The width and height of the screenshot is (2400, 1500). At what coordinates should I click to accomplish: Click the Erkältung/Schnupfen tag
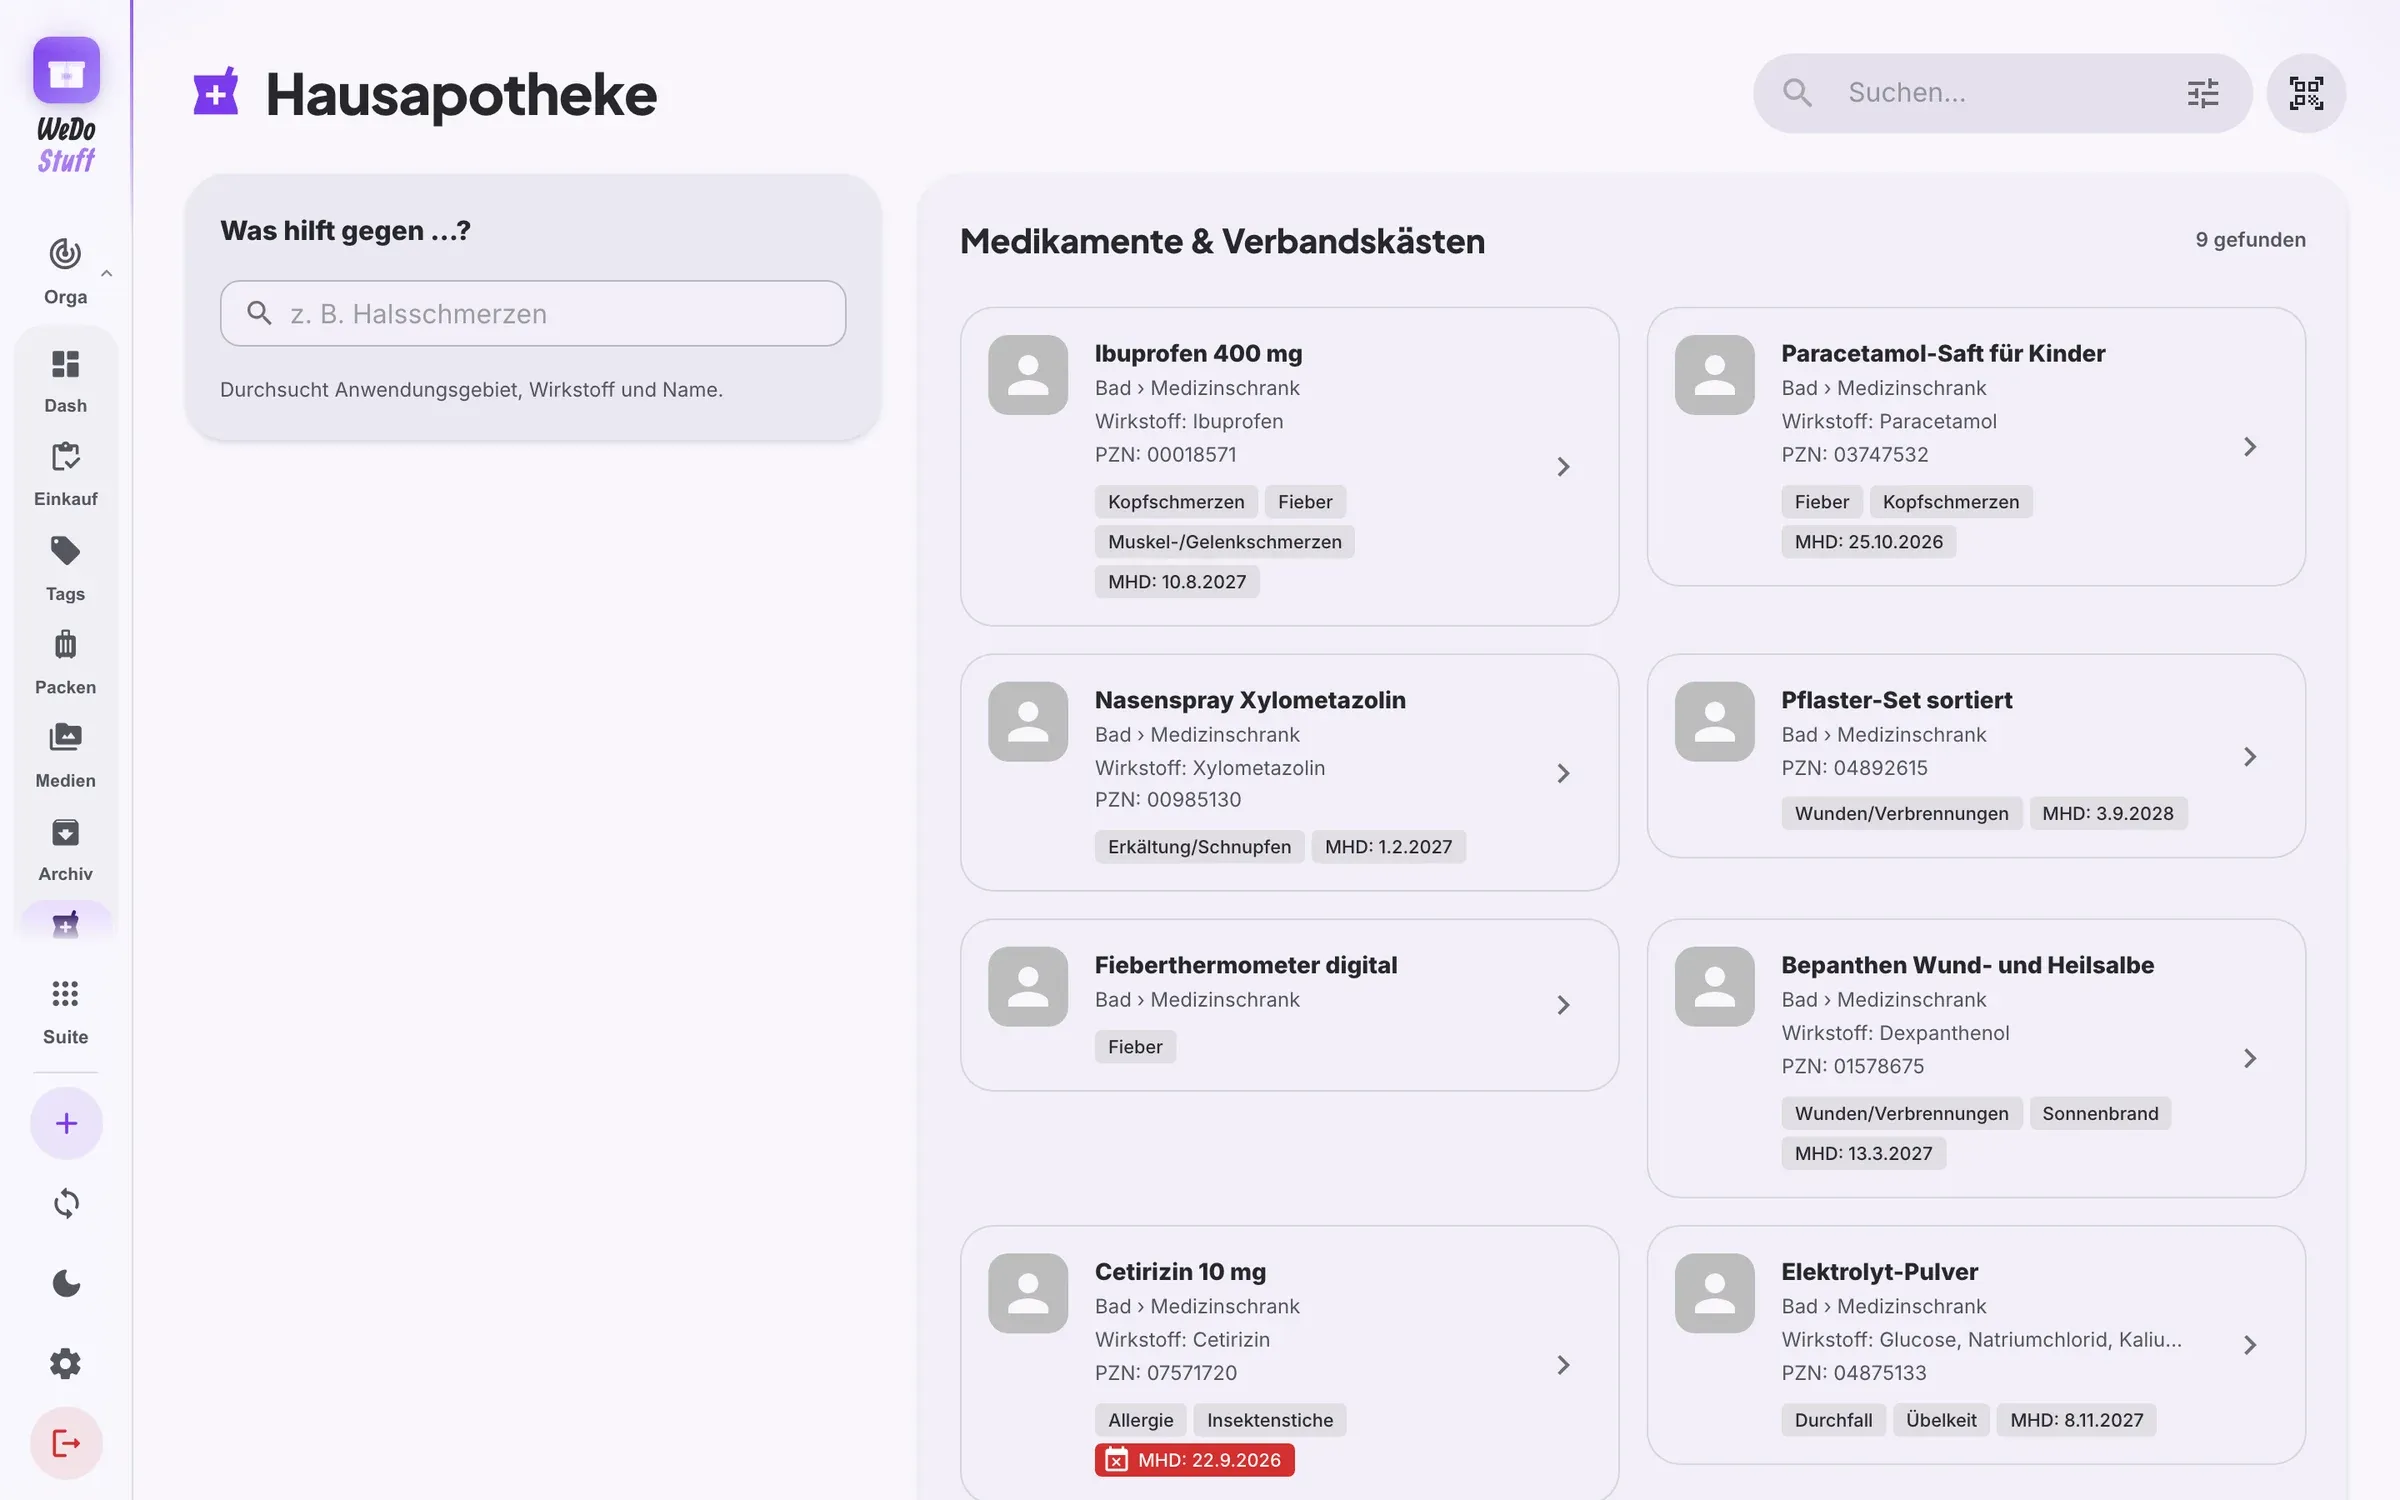click(1199, 847)
